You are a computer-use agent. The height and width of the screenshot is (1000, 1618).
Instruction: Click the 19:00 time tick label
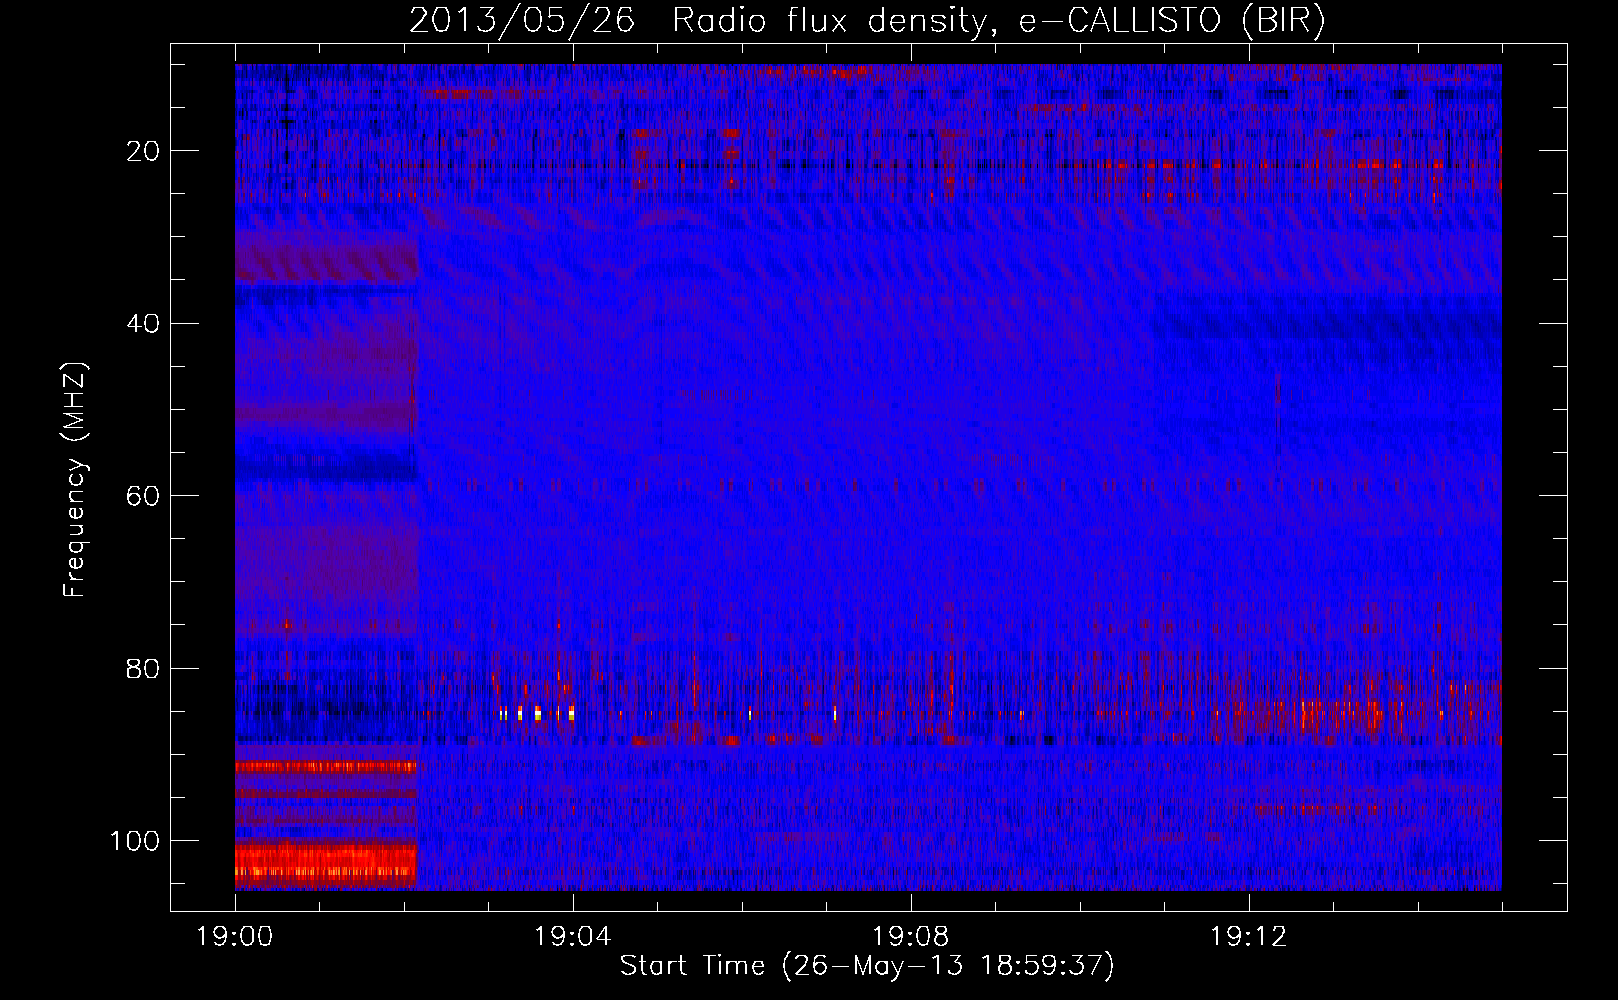click(235, 937)
